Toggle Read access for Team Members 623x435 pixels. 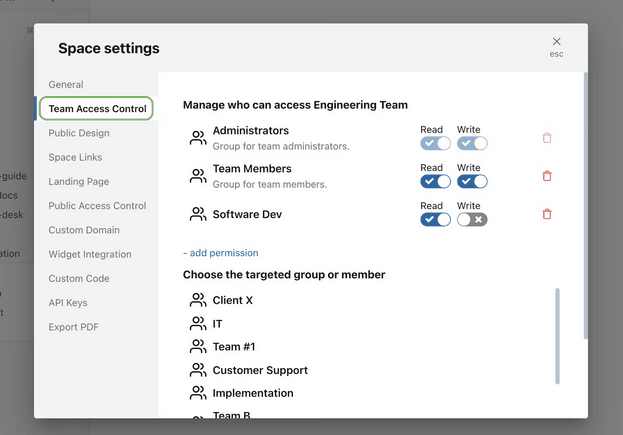pyautogui.click(x=435, y=181)
